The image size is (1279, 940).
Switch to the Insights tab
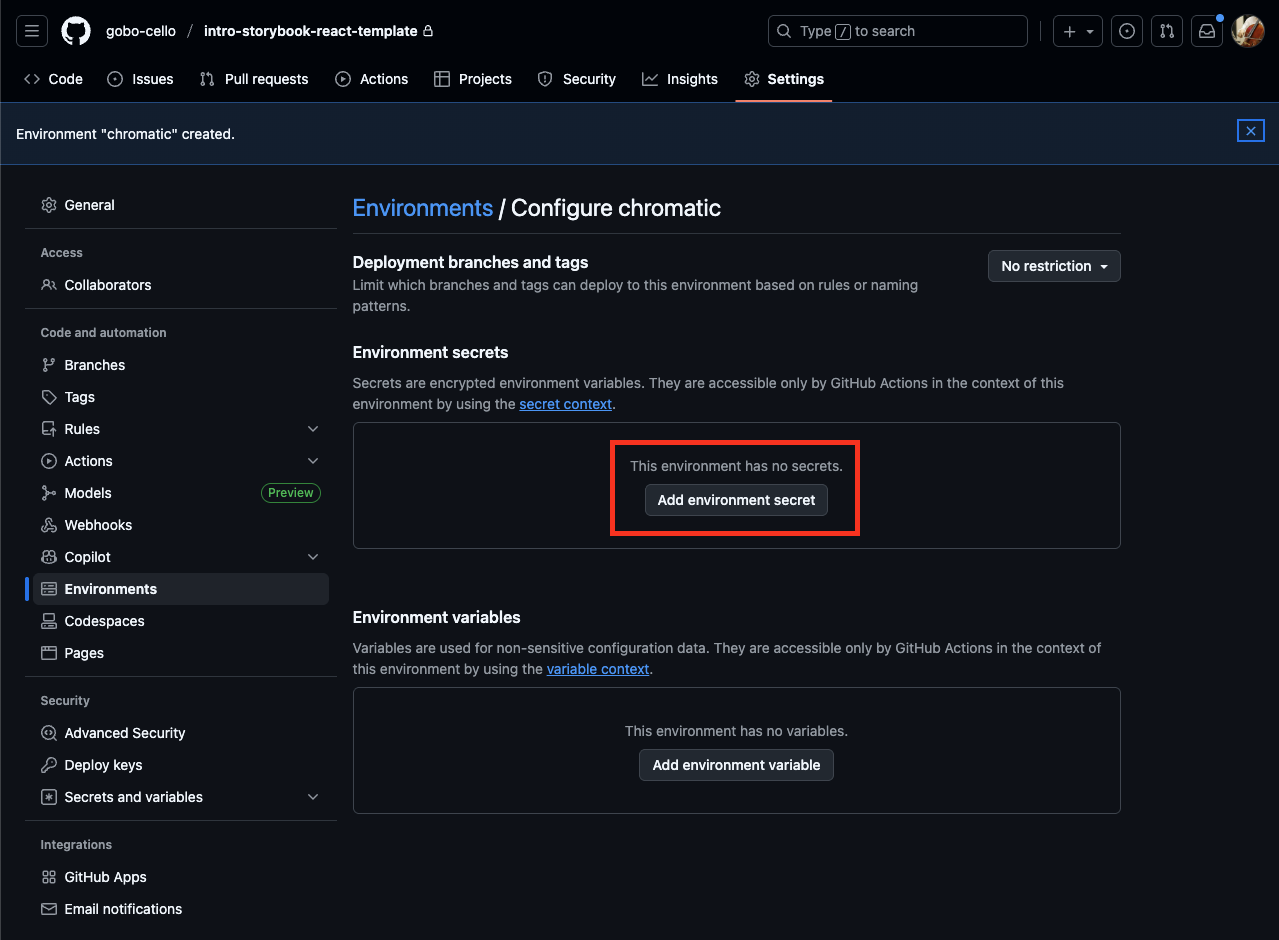(680, 79)
